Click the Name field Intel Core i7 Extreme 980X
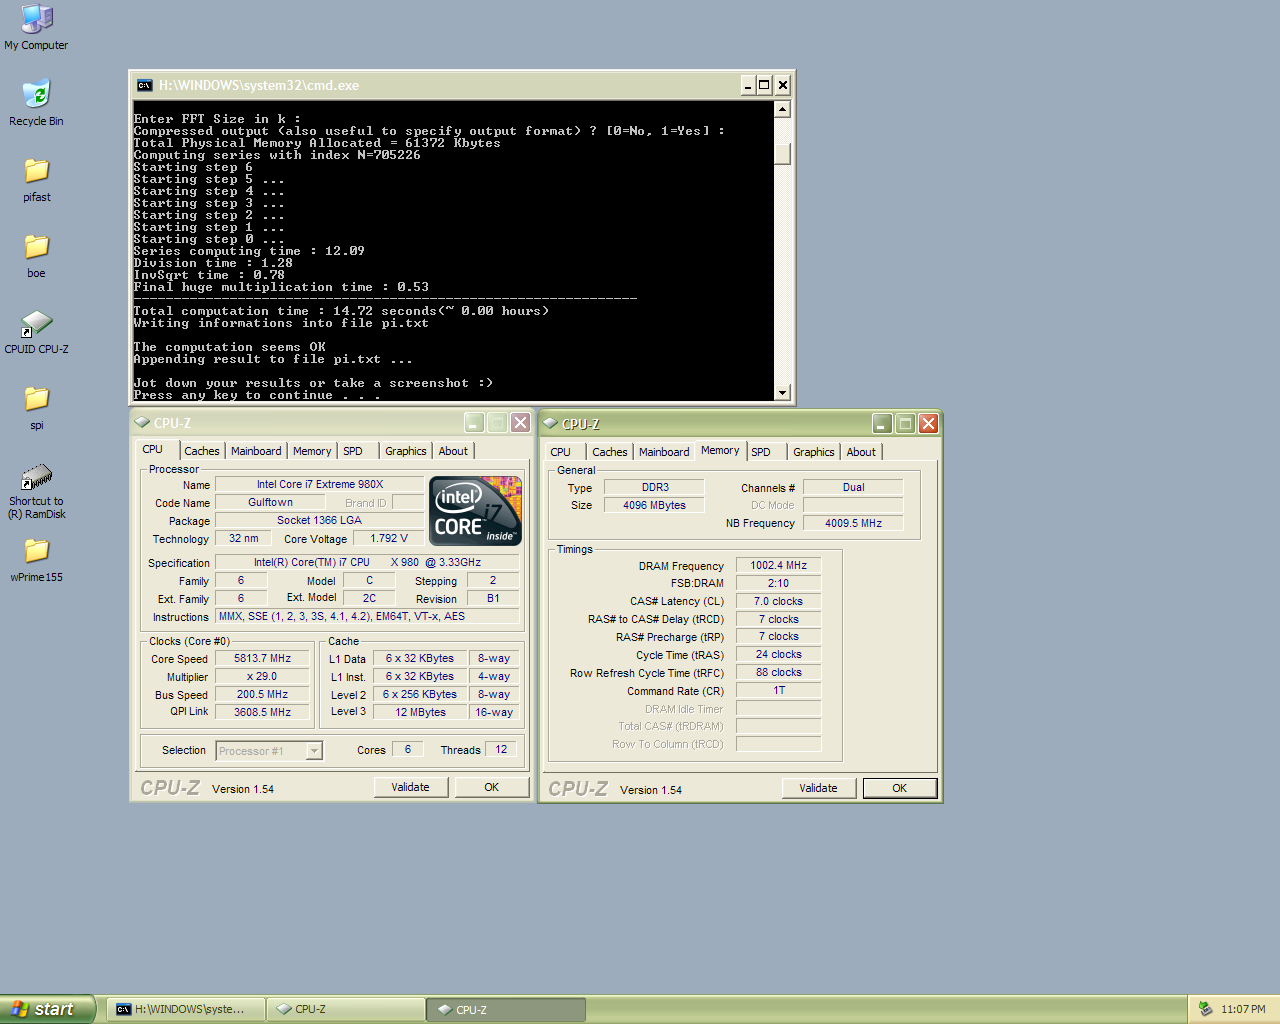 (x=320, y=484)
